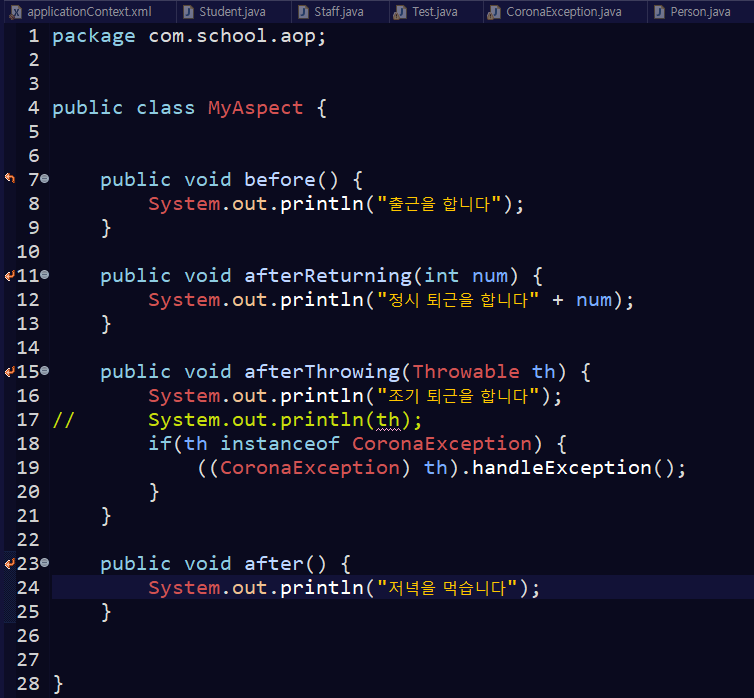
Task: Click the int num parameter on line 11
Action: coord(465,276)
